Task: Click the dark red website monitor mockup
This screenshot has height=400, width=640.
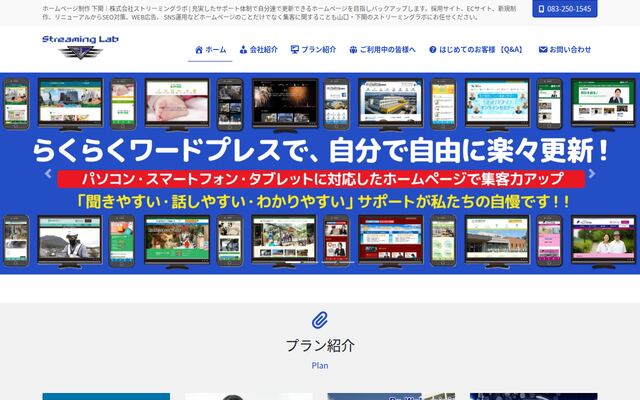Action: [391, 241]
